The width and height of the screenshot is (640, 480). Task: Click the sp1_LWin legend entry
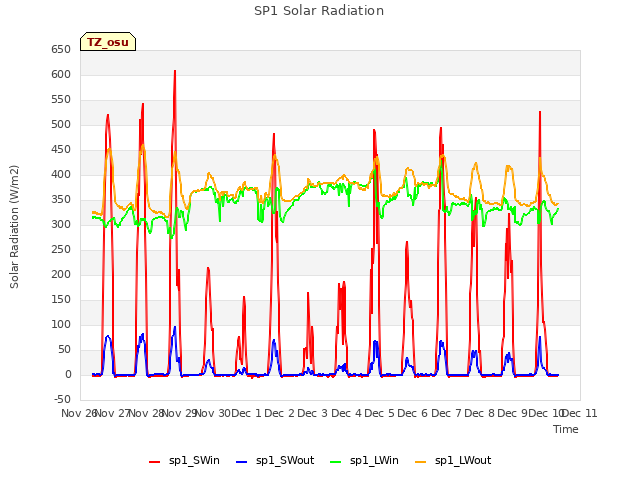pos(364,461)
